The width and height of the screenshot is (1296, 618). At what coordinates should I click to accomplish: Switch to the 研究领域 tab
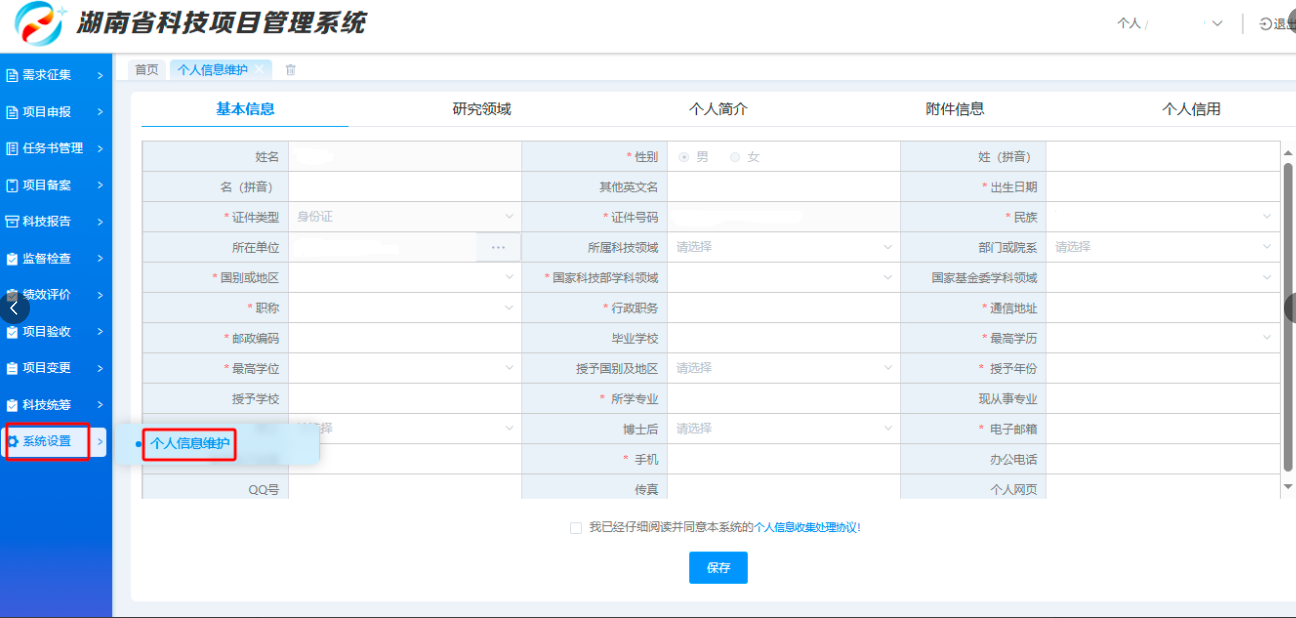[x=481, y=109]
